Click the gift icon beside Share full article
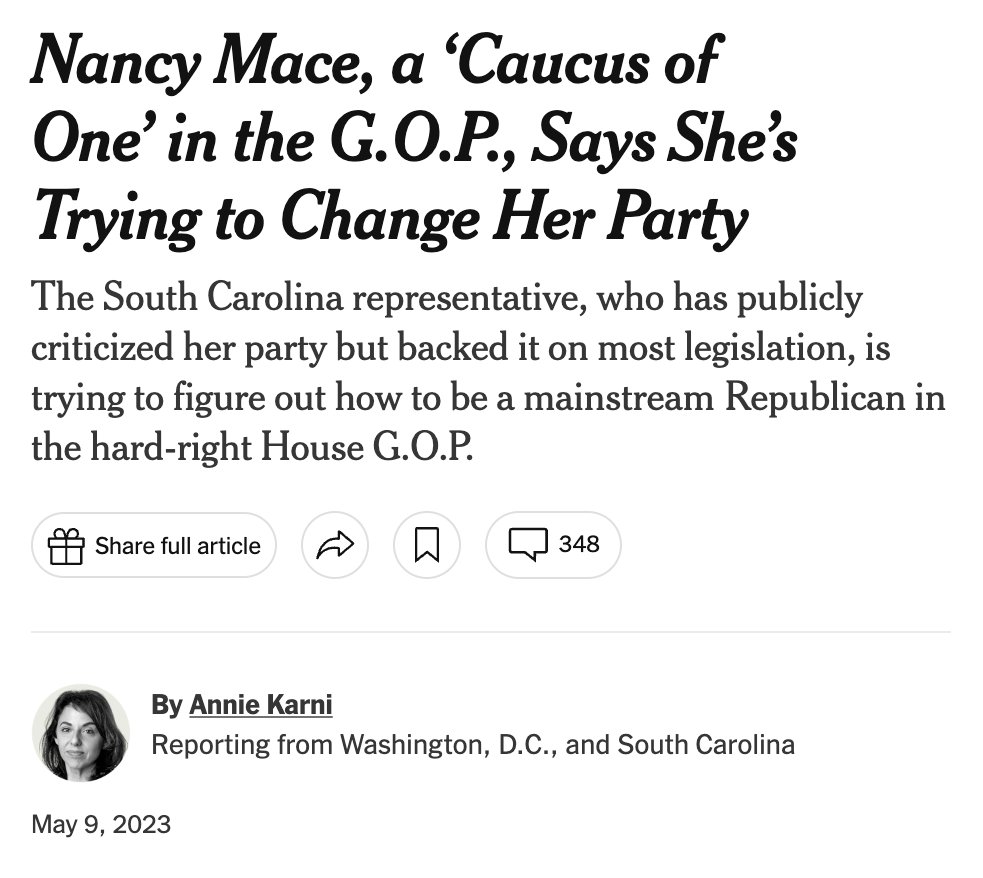 (66, 546)
